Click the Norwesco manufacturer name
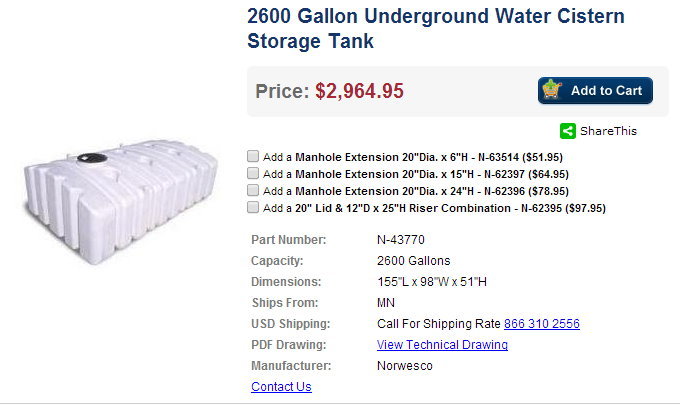 404,366
